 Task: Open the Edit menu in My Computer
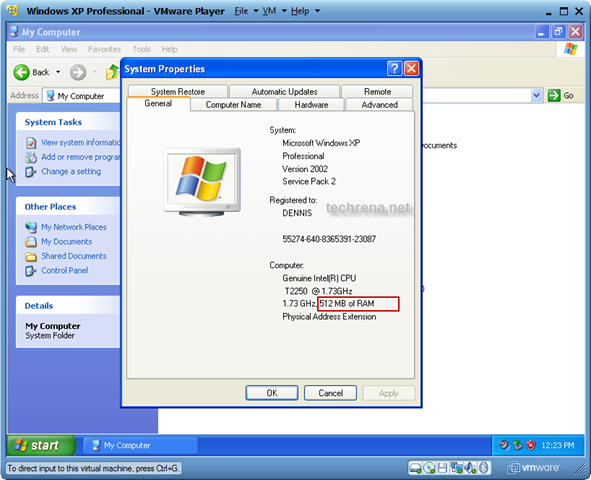point(43,49)
